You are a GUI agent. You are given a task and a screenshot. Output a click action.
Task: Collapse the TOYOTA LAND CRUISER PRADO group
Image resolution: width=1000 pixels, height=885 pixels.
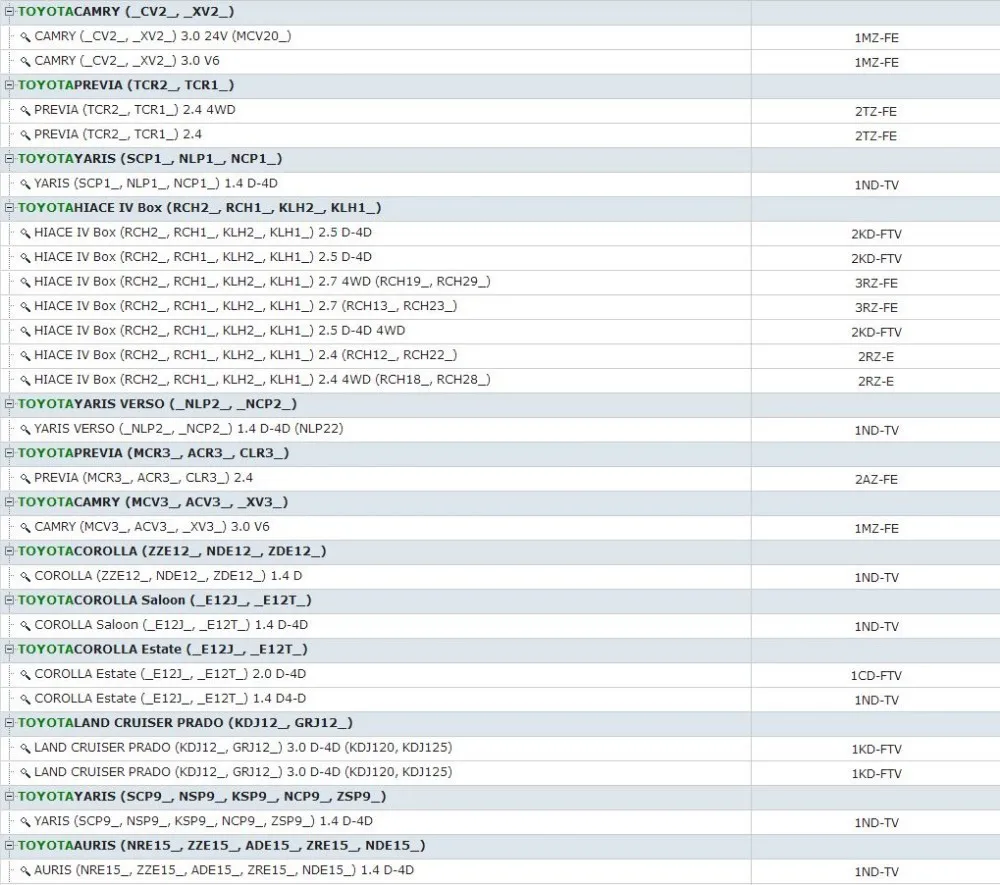click(x=10, y=722)
